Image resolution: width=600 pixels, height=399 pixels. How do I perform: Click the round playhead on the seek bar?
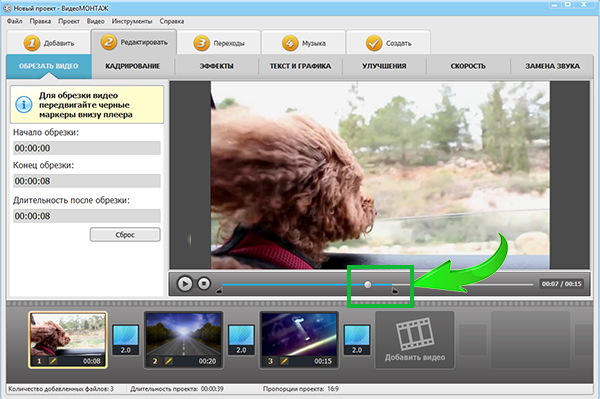(368, 284)
